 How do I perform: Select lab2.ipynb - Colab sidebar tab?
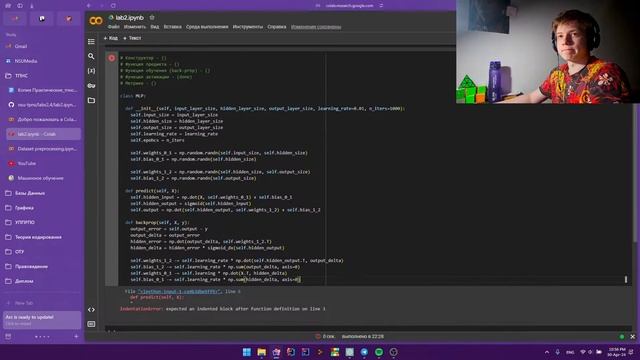[x=43, y=134]
